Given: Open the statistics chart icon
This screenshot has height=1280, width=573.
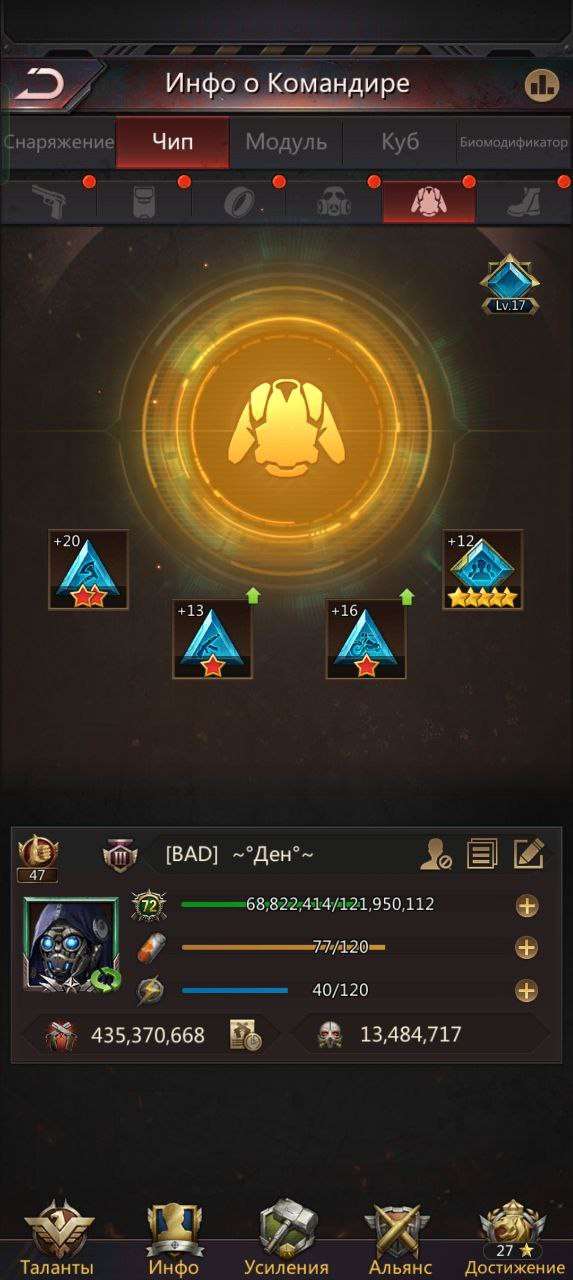Looking at the screenshot, I should (x=541, y=85).
